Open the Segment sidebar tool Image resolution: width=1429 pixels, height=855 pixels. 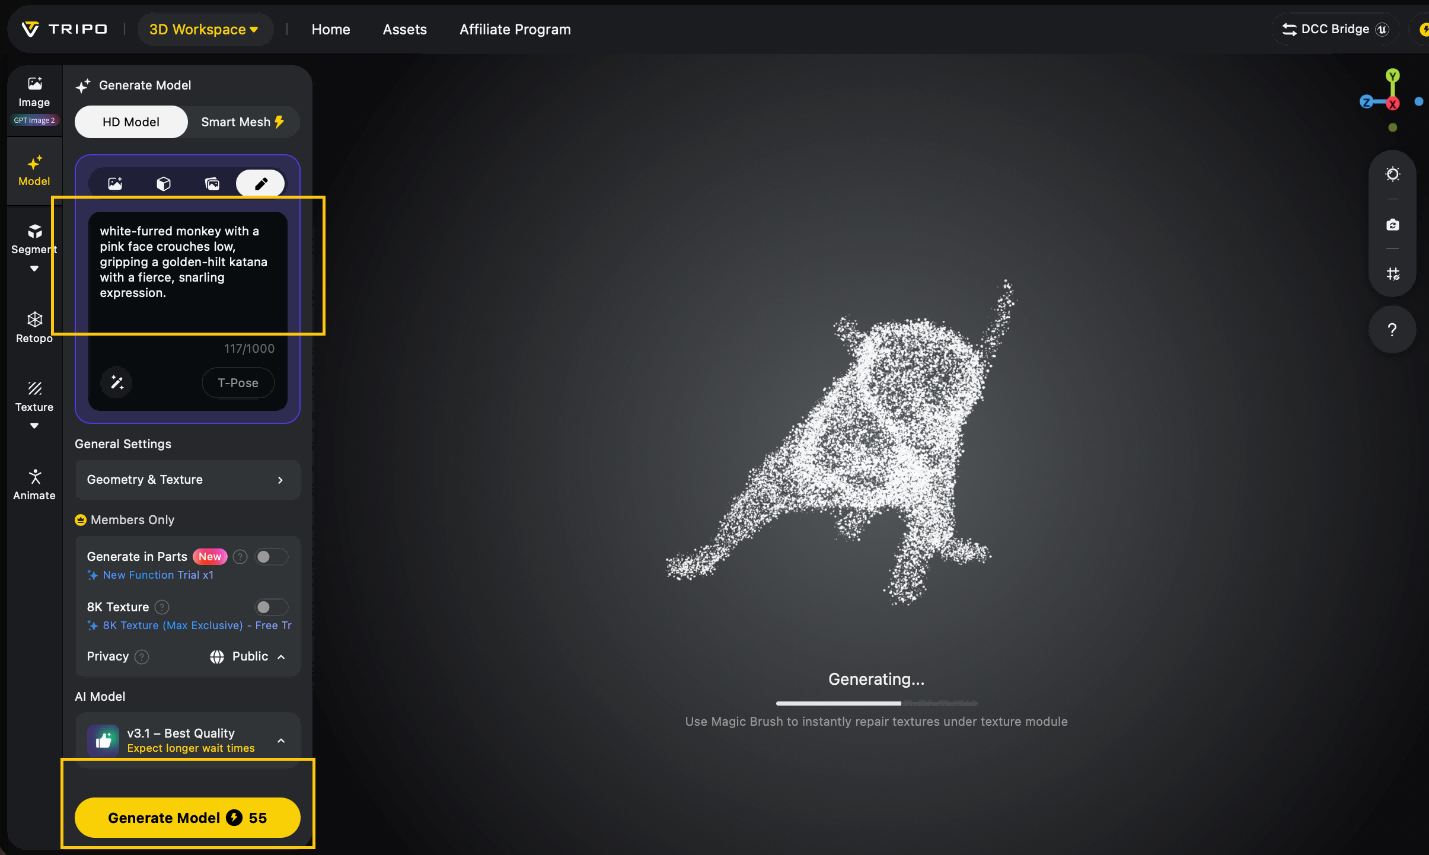[34, 239]
